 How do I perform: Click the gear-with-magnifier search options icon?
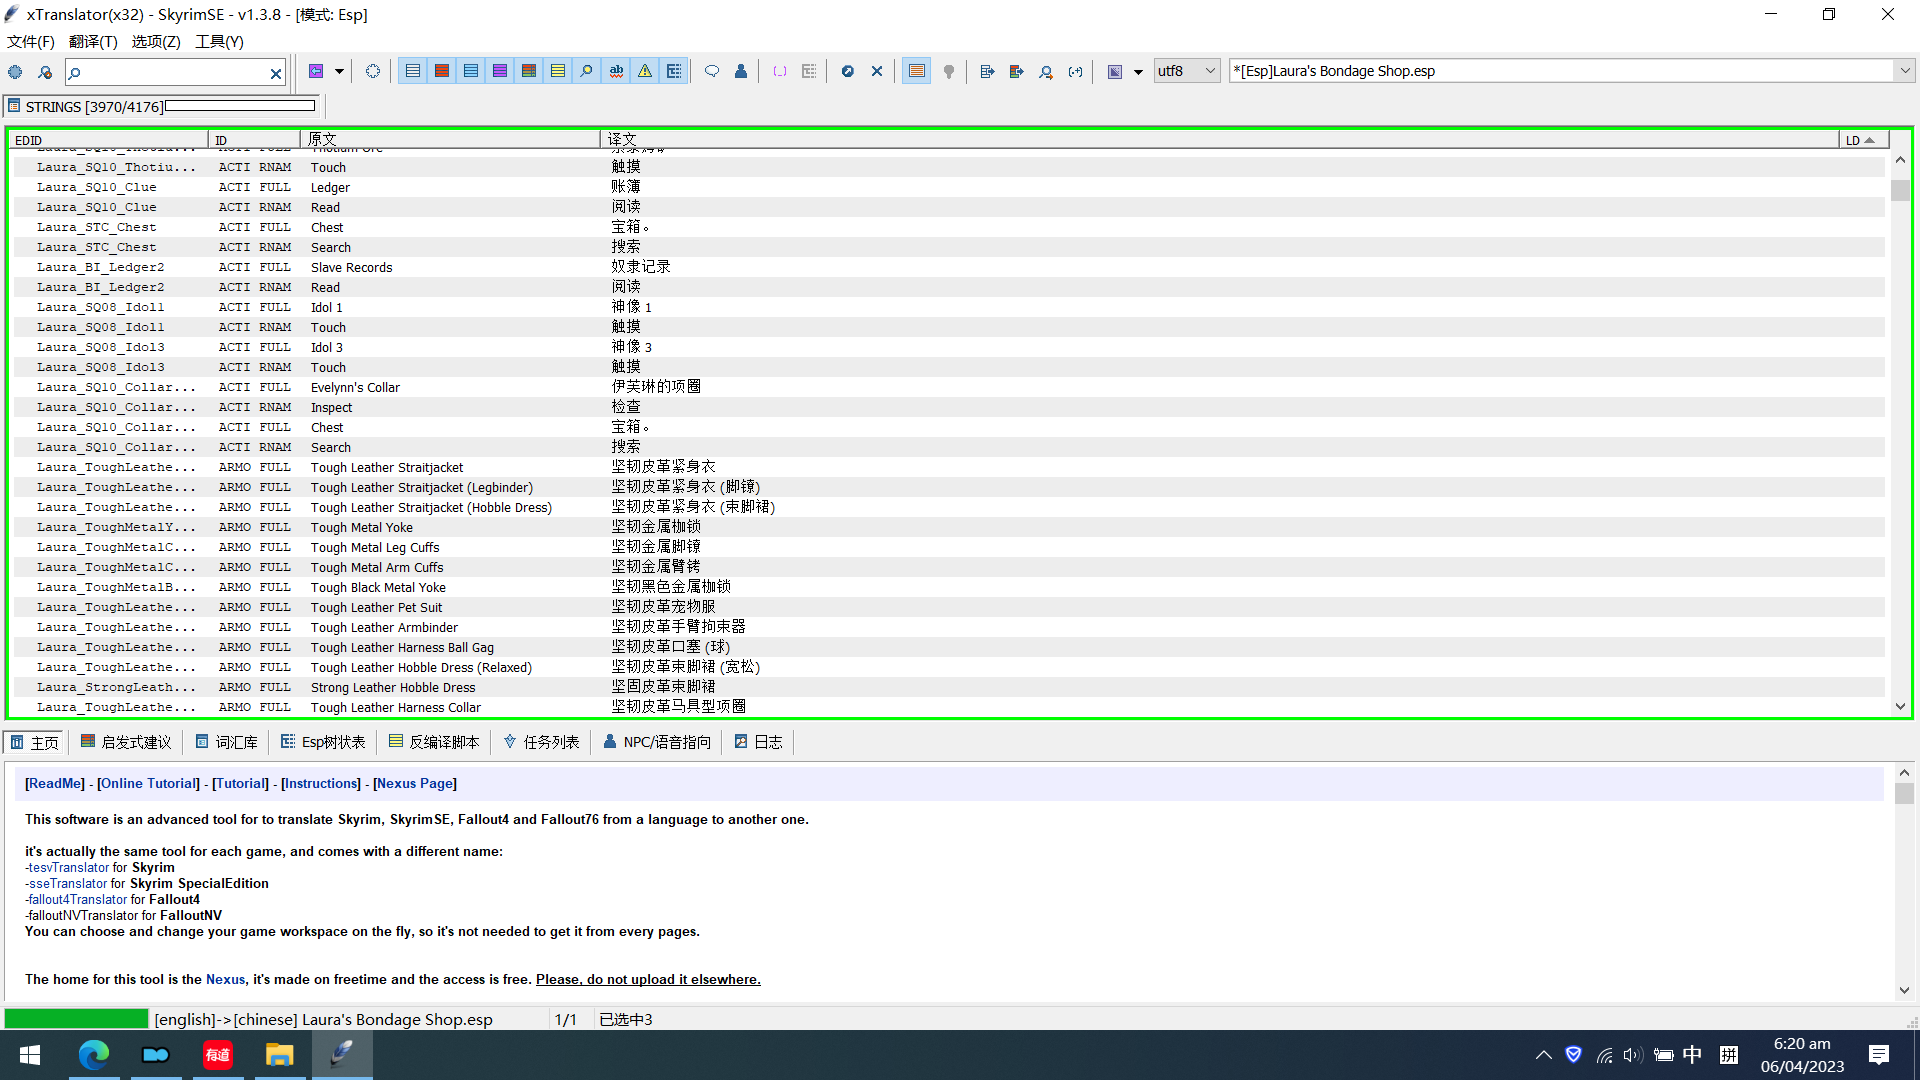tap(45, 72)
